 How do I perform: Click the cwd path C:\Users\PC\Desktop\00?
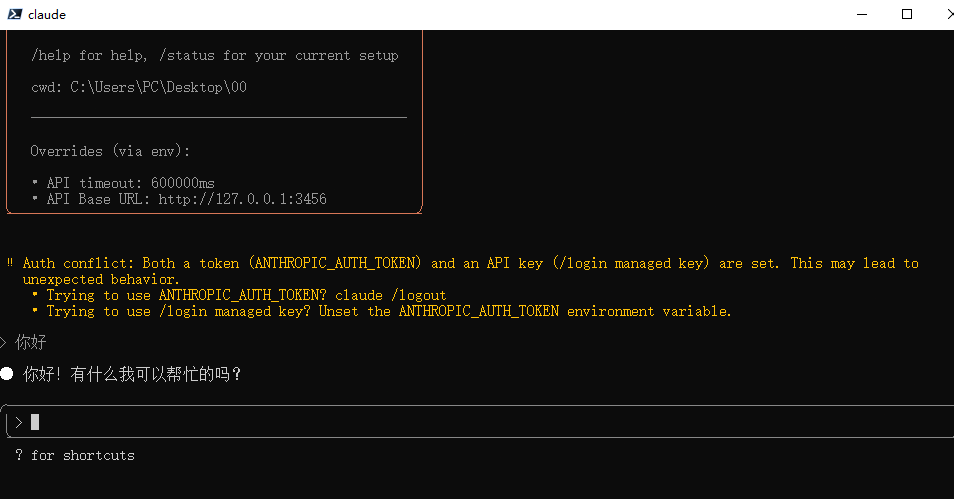[x=158, y=87]
